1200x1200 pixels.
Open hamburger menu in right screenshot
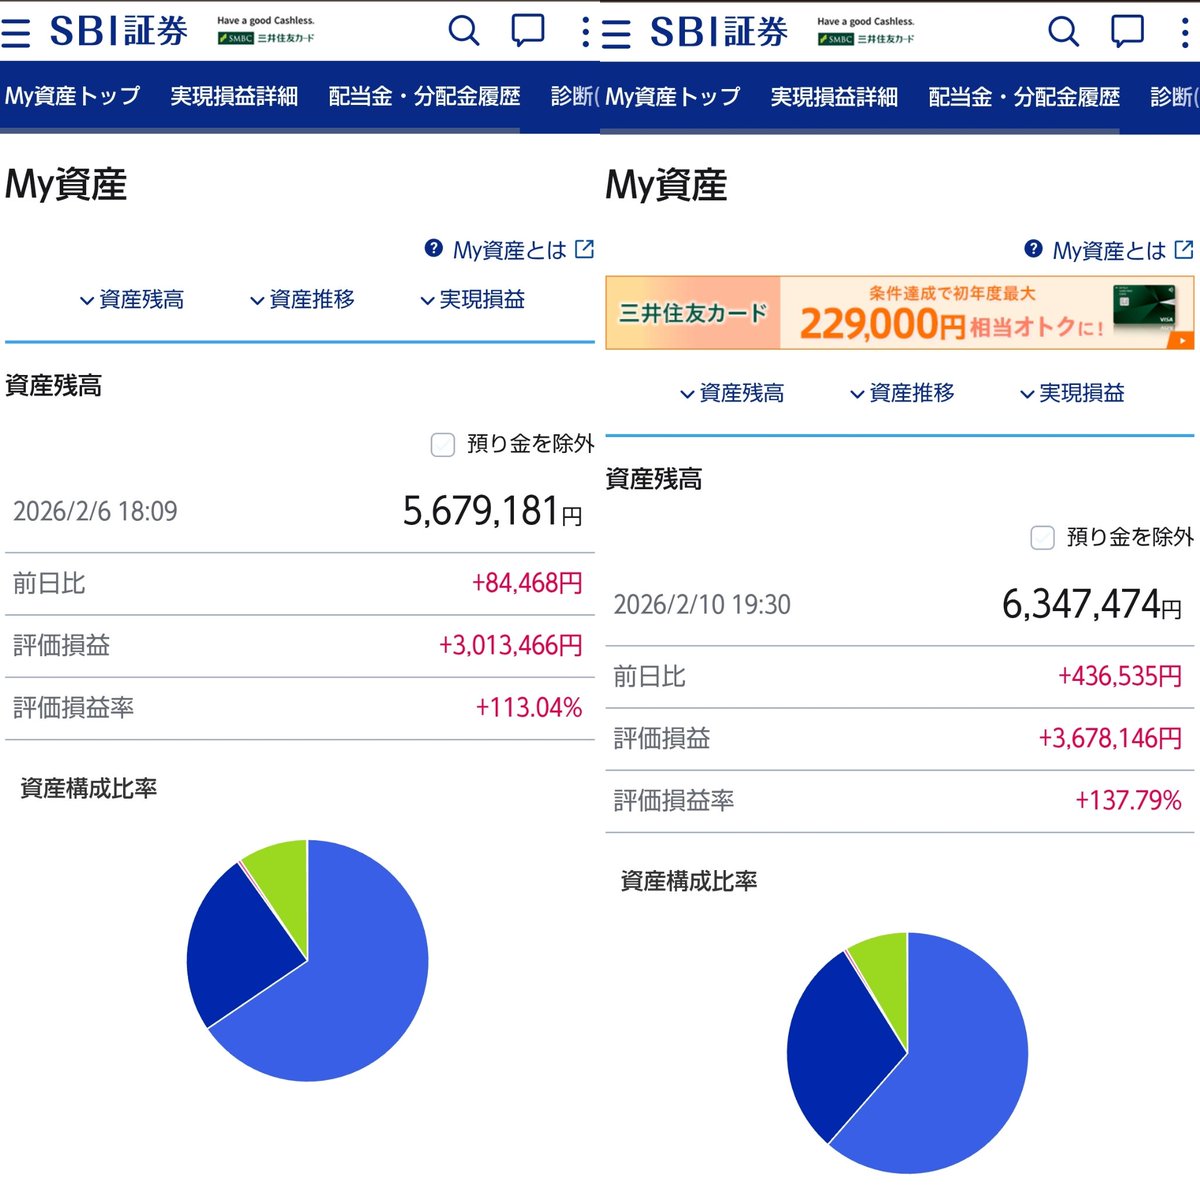point(616,34)
